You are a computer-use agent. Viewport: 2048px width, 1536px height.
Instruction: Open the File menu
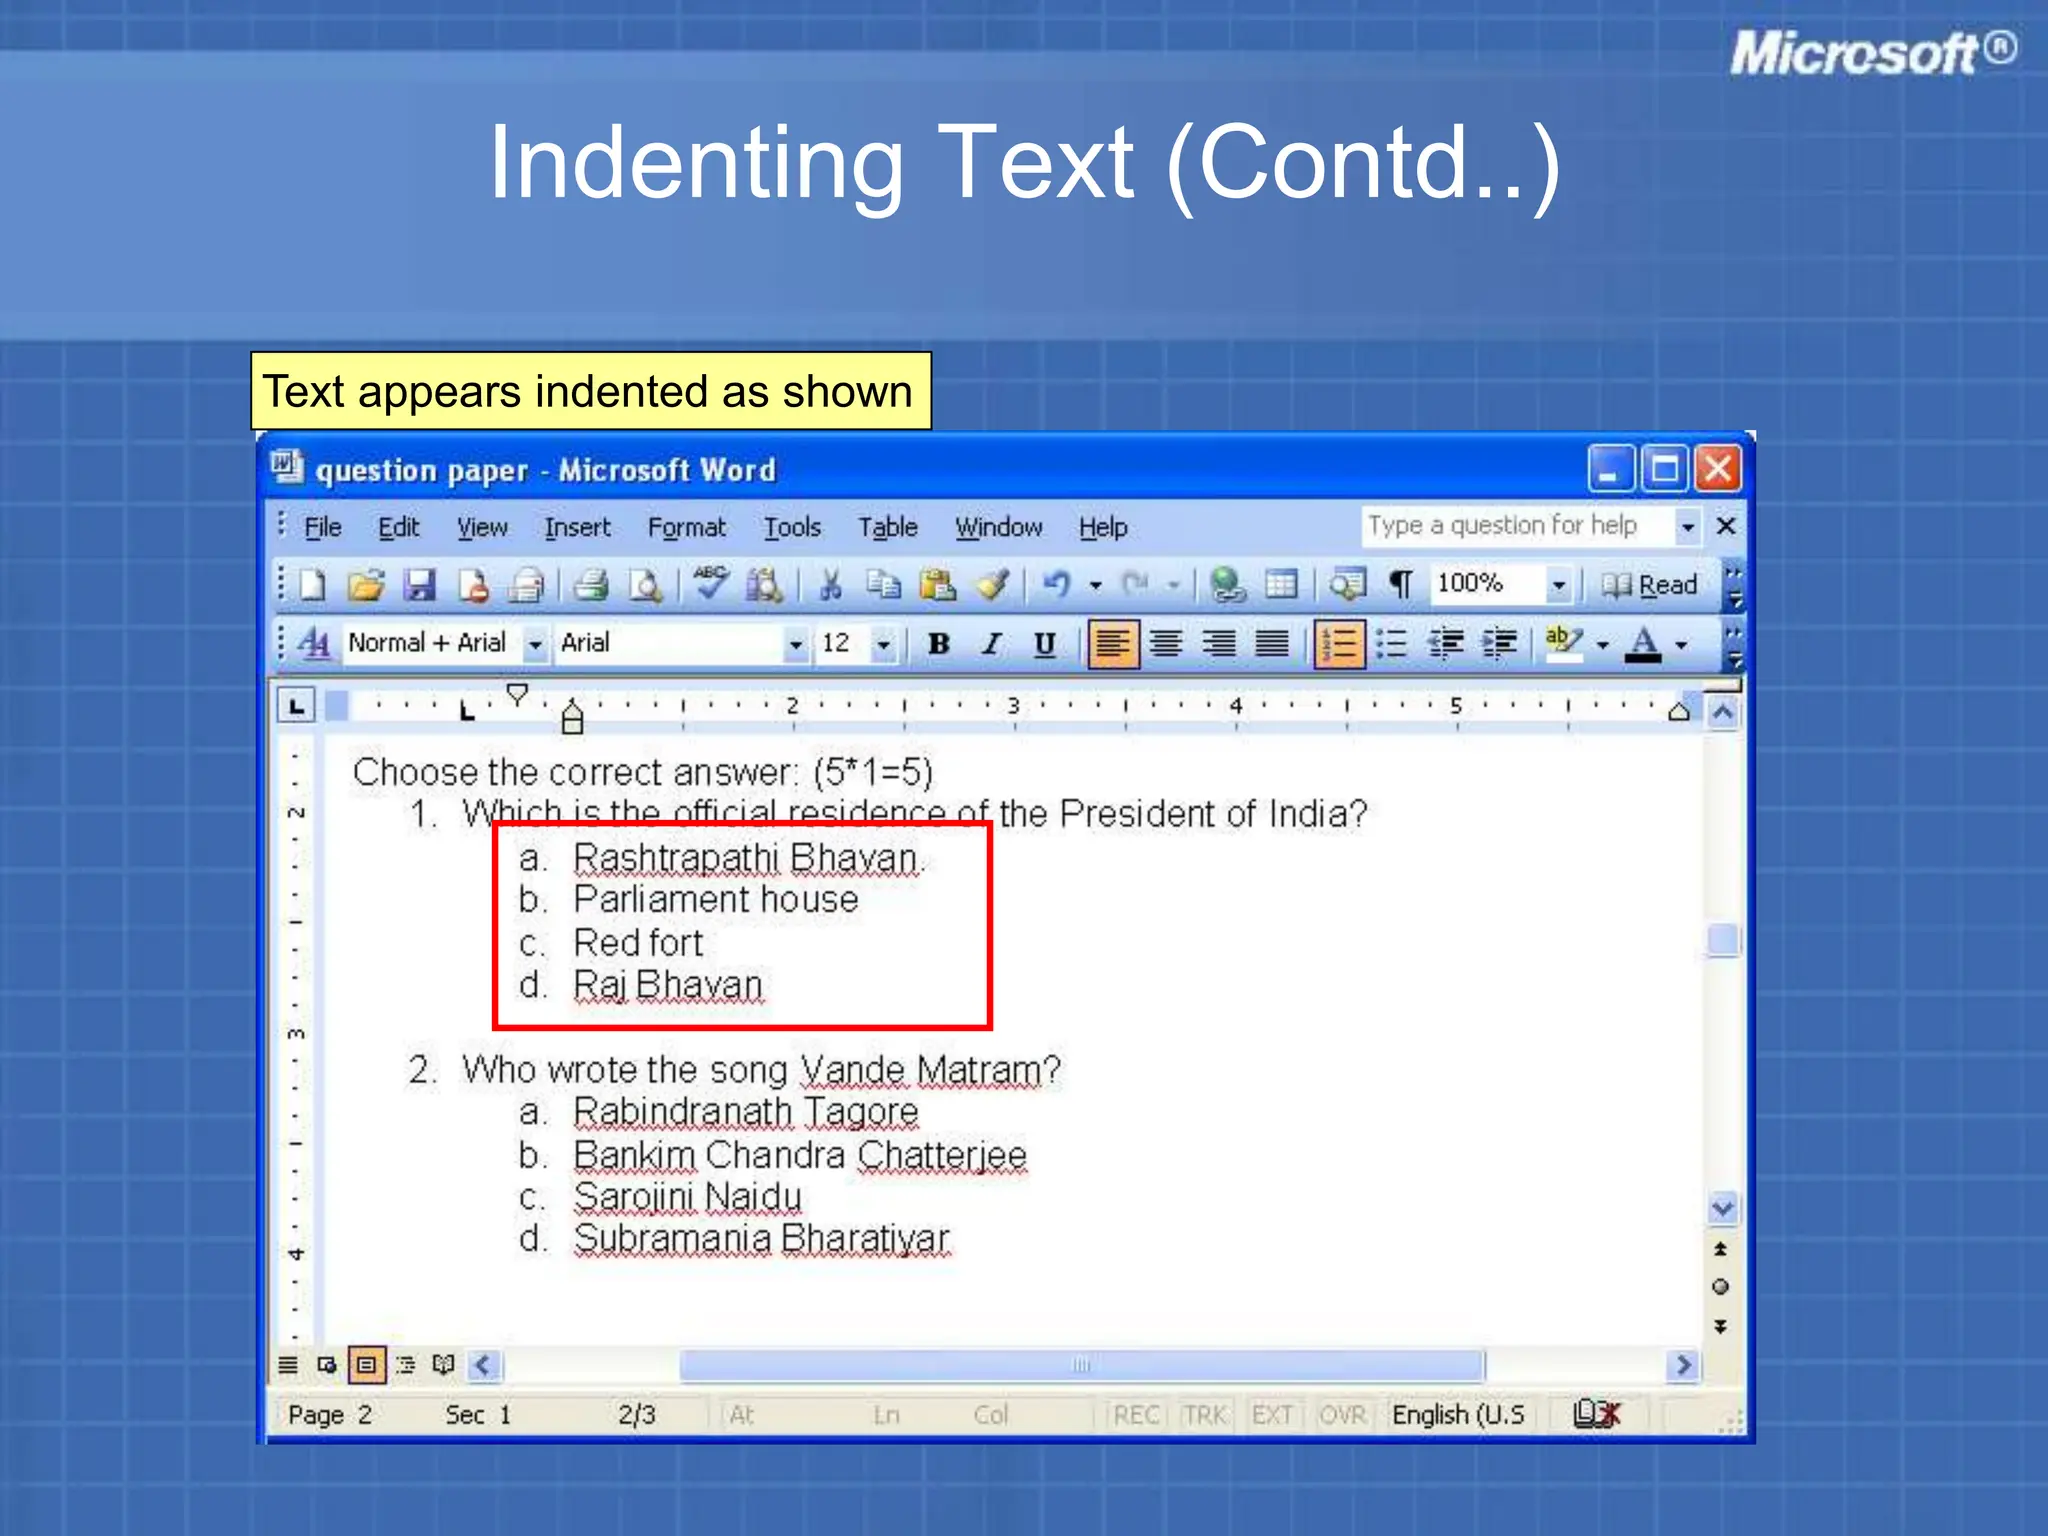click(322, 527)
